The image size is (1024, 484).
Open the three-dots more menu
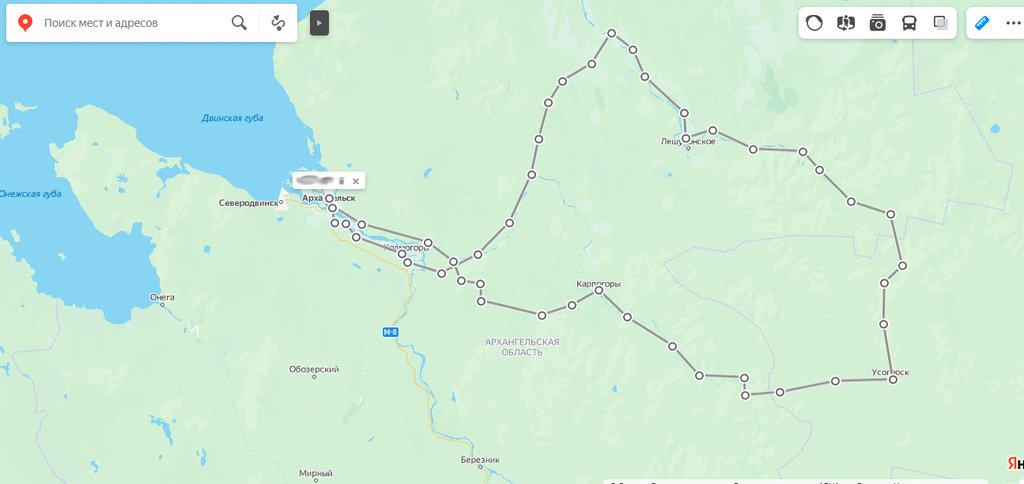tap(1013, 24)
